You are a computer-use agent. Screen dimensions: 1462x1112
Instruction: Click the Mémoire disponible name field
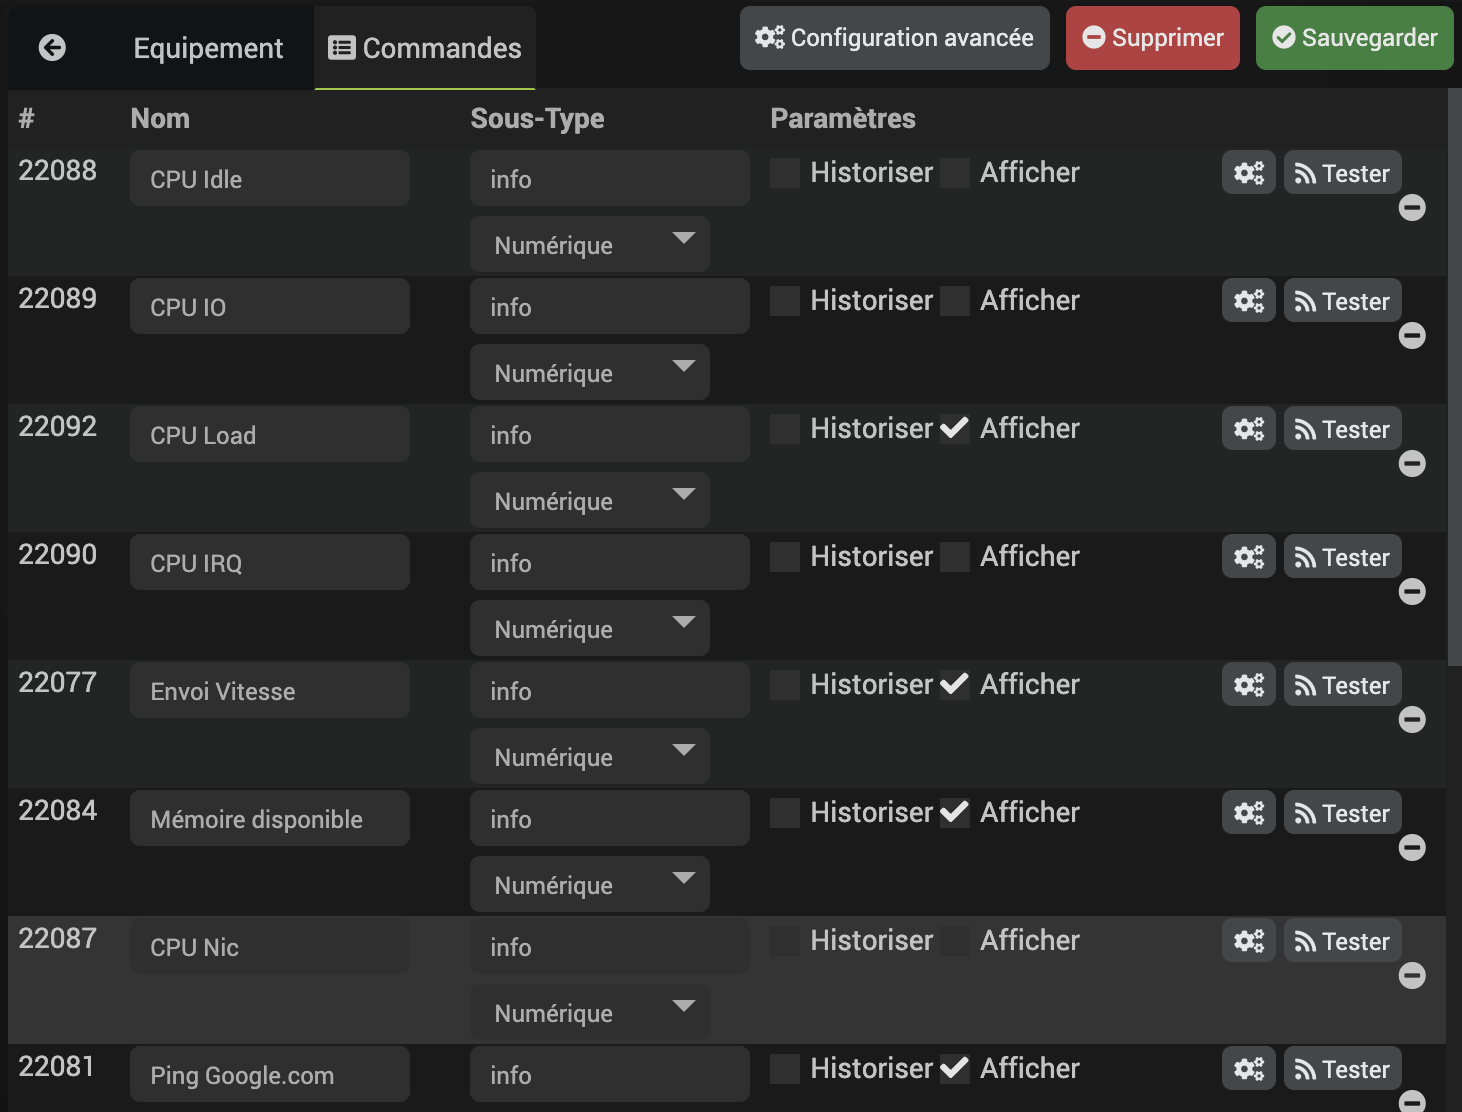[x=270, y=819]
